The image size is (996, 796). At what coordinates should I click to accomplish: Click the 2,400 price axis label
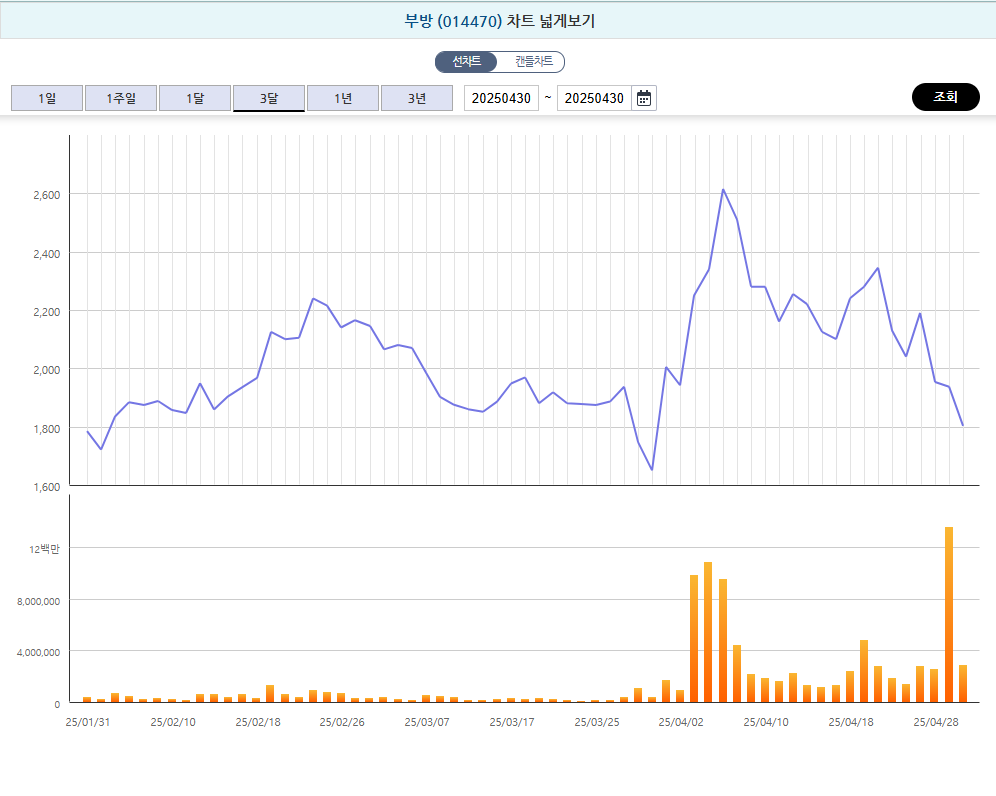(x=47, y=254)
